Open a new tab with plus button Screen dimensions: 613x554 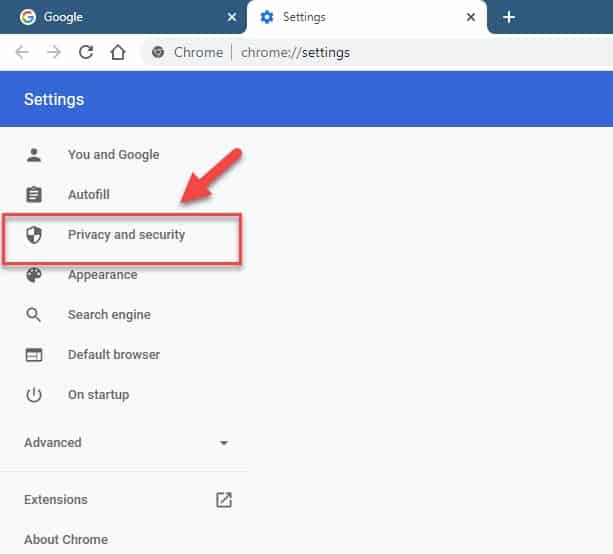pyautogui.click(x=508, y=17)
